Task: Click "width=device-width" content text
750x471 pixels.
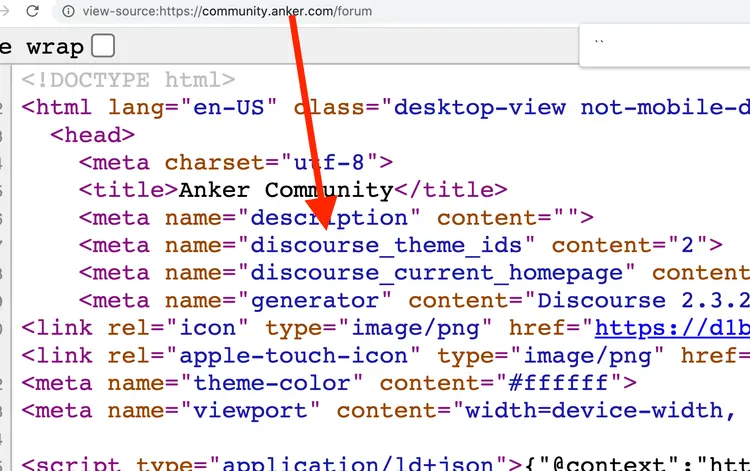Action: [x=595, y=411]
